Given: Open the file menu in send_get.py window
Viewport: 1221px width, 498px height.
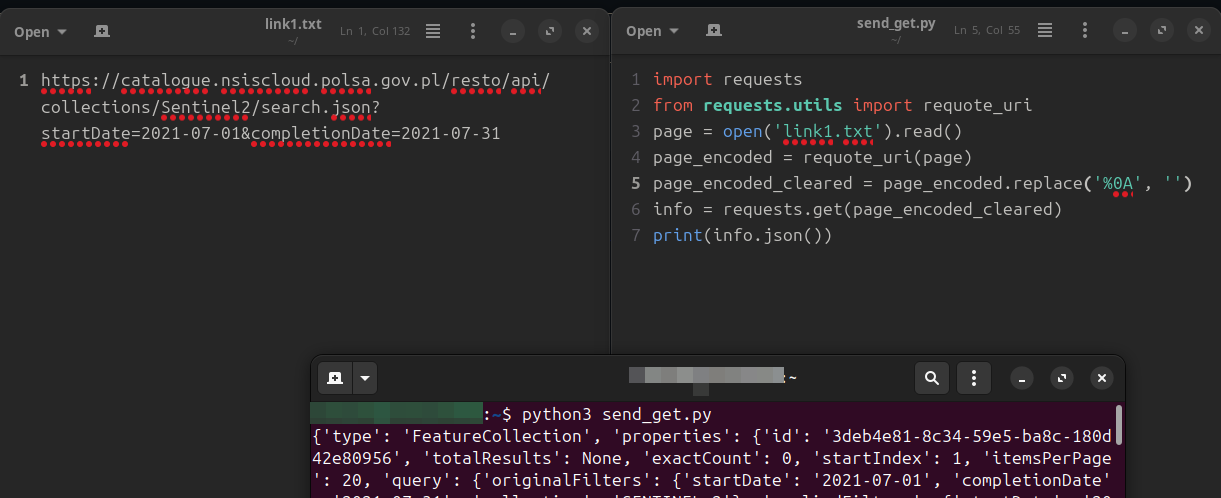Looking at the screenshot, I should coord(652,31).
